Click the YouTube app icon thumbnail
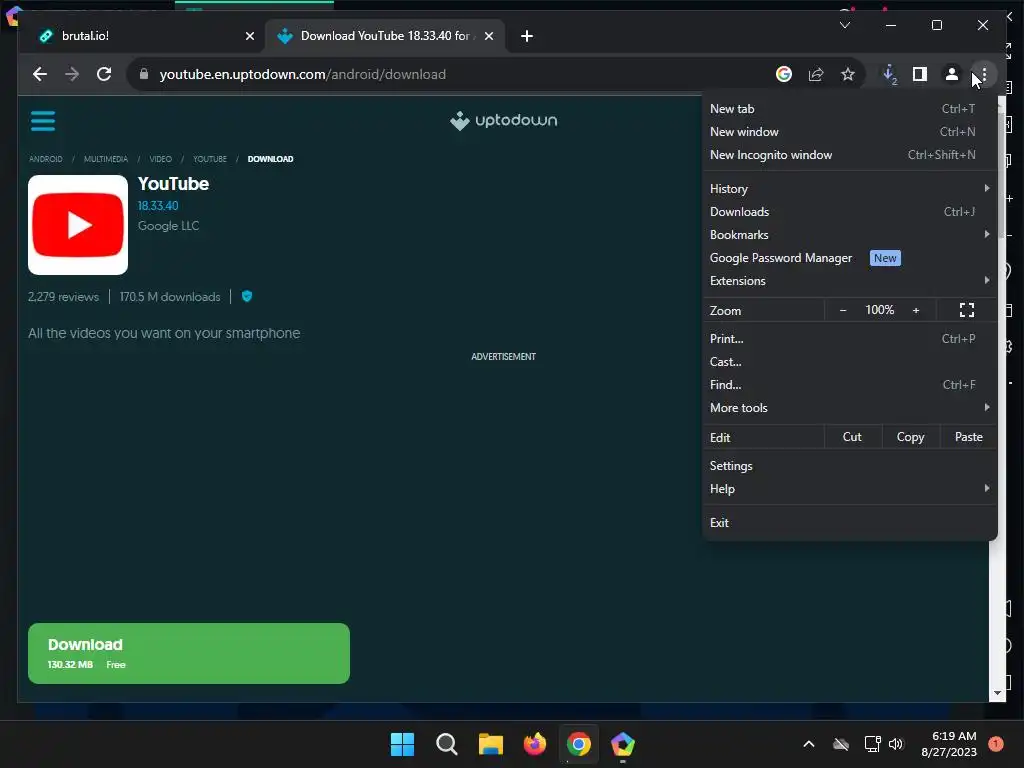The width and height of the screenshot is (1024, 768). [x=78, y=225]
